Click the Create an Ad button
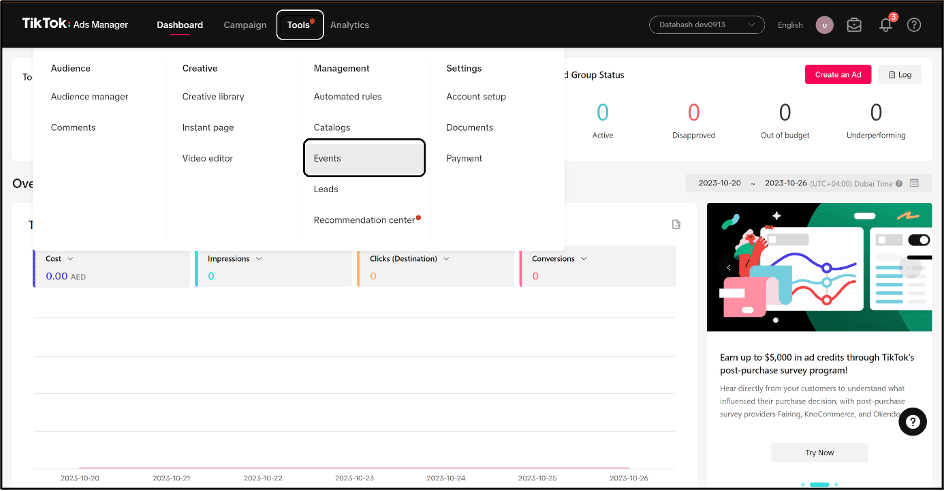This screenshot has height=491, width=945. [838, 75]
